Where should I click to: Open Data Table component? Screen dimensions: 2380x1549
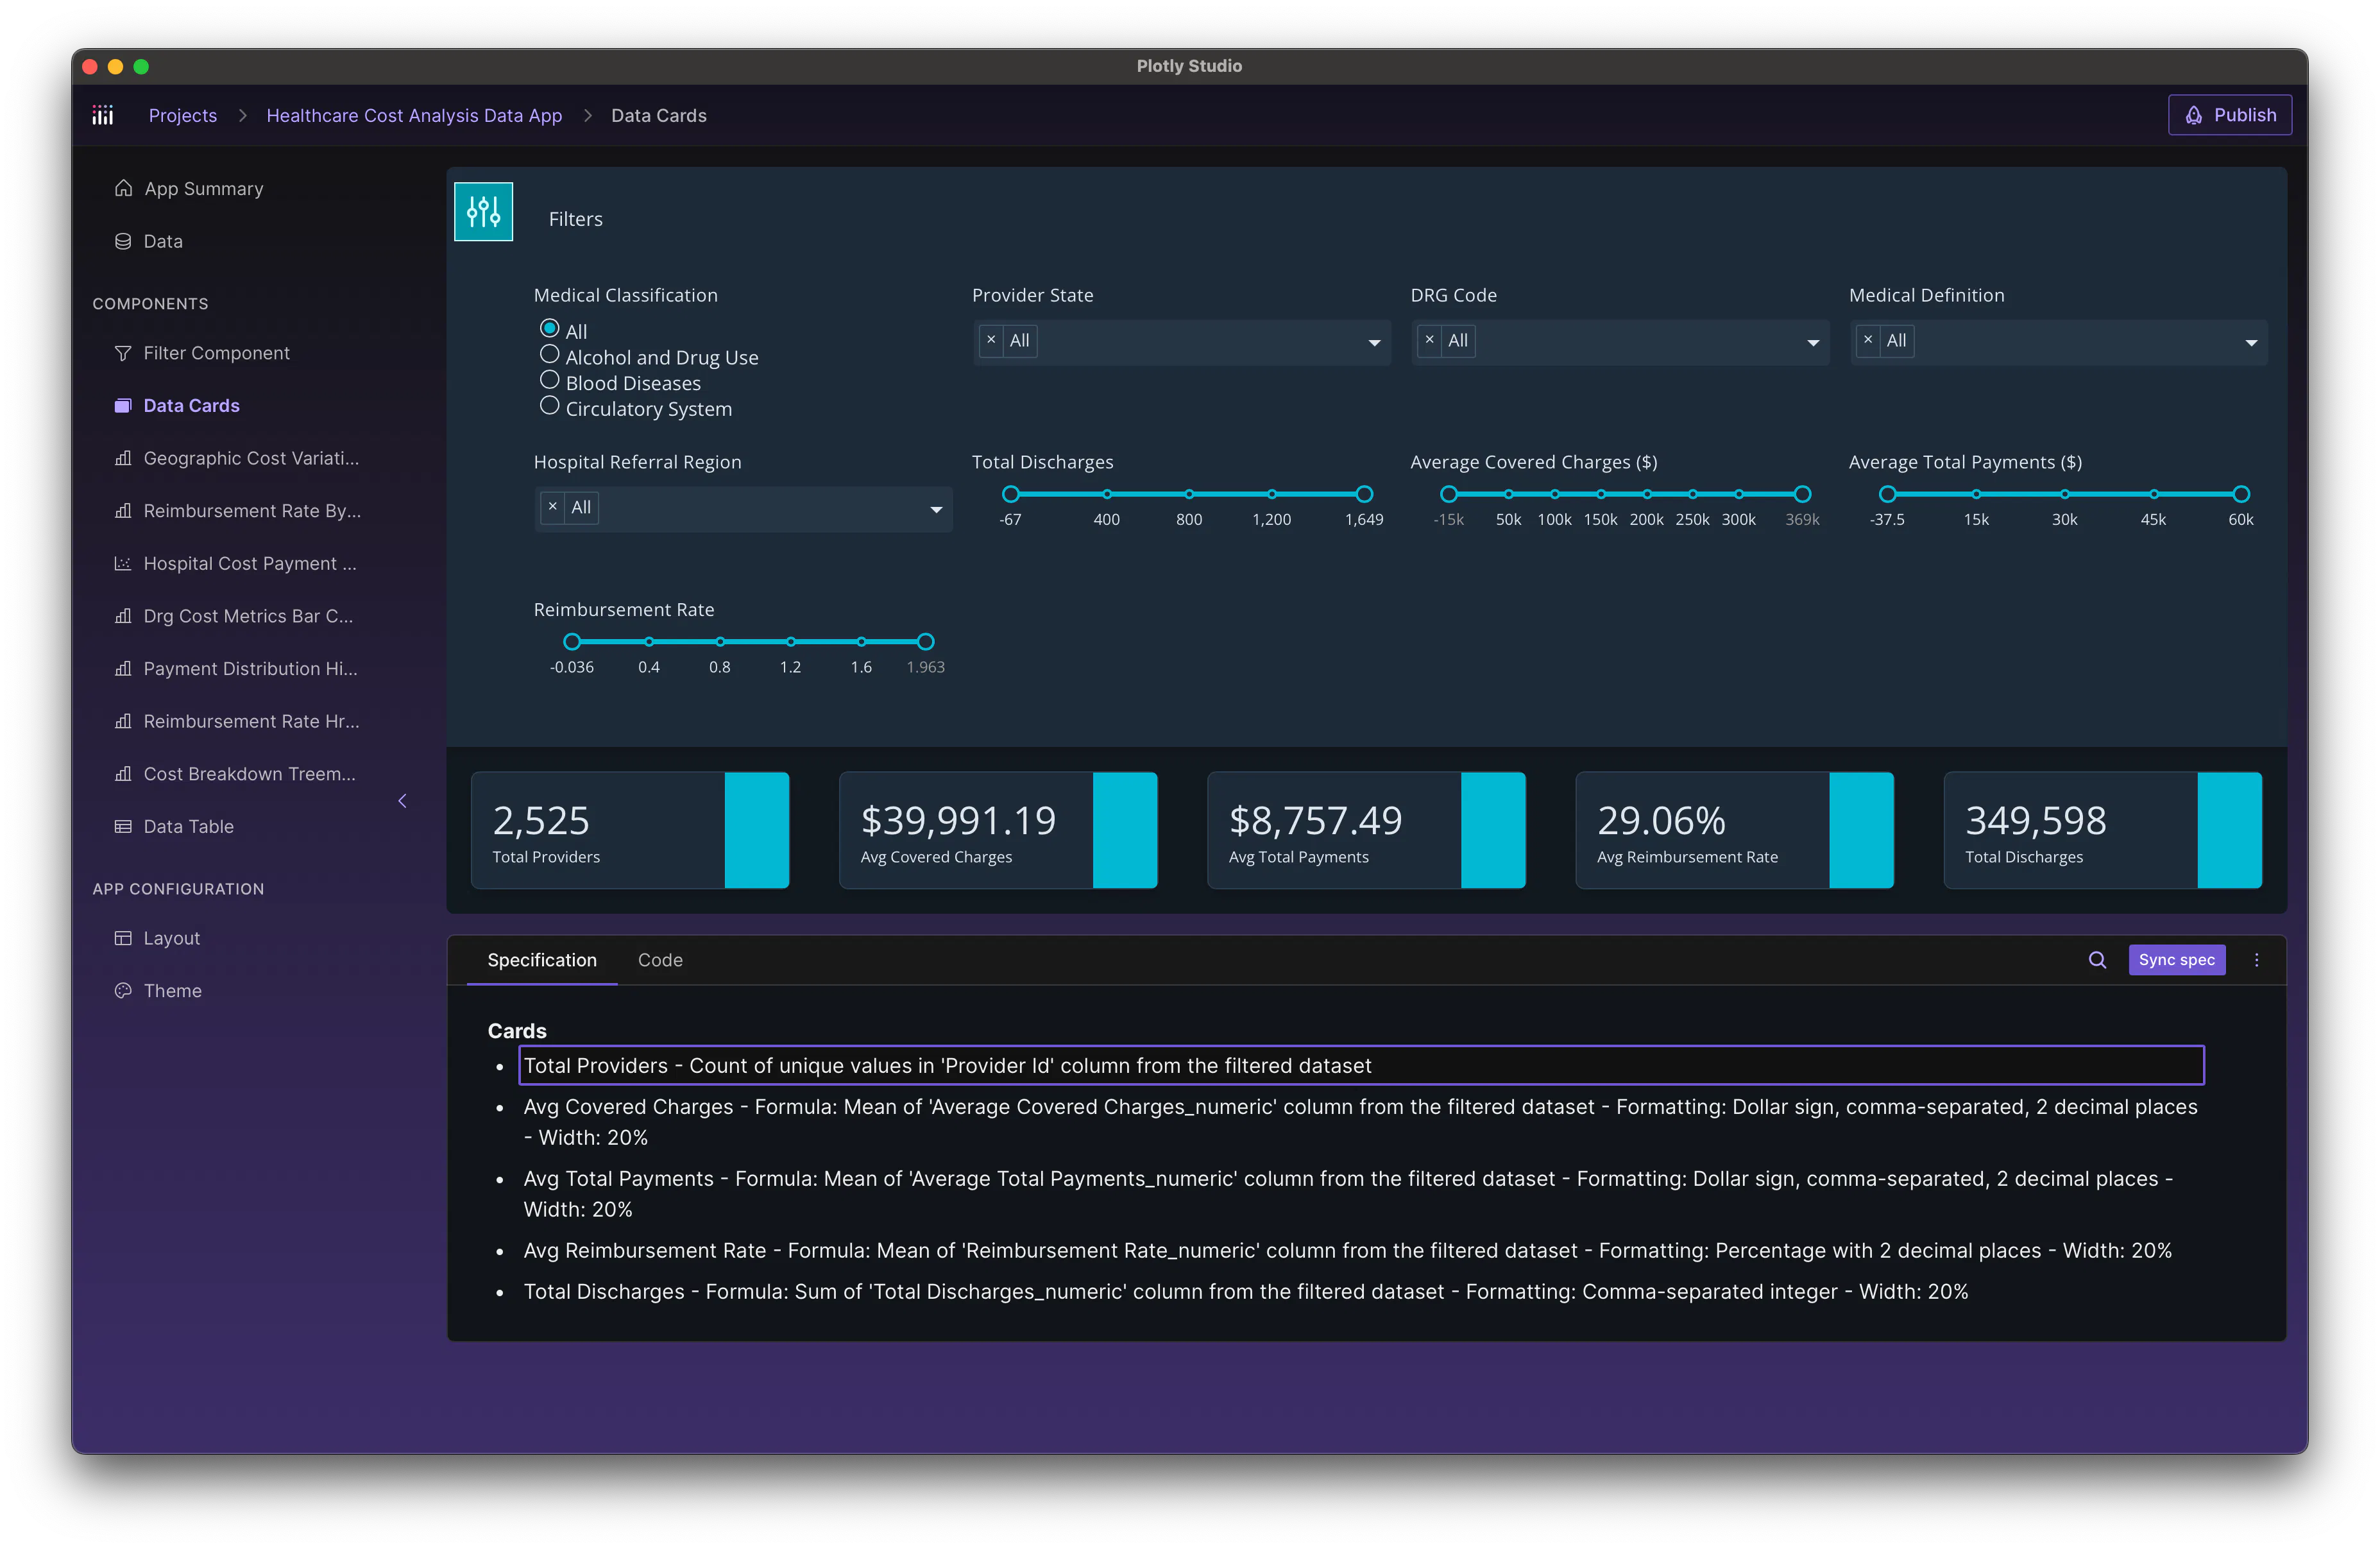(x=174, y=826)
